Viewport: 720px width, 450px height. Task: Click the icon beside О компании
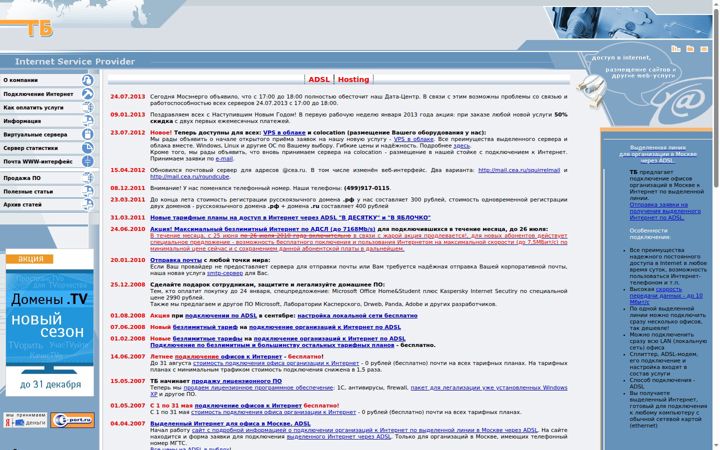pyautogui.click(x=87, y=80)
